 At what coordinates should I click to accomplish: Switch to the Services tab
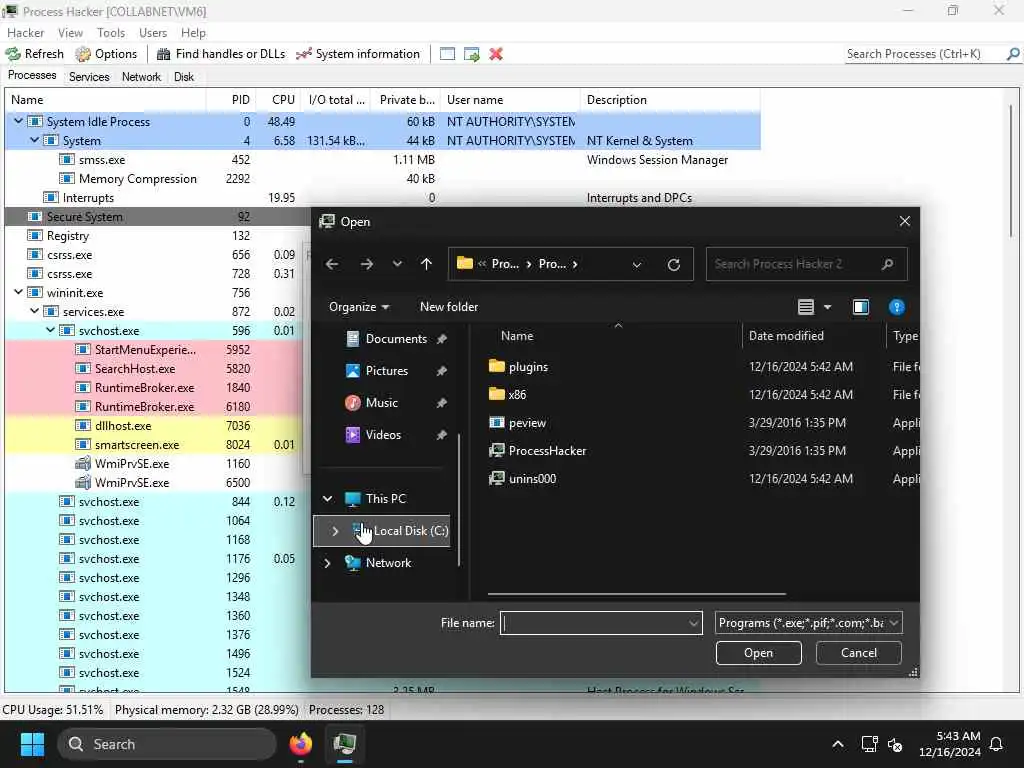(89, 77)
